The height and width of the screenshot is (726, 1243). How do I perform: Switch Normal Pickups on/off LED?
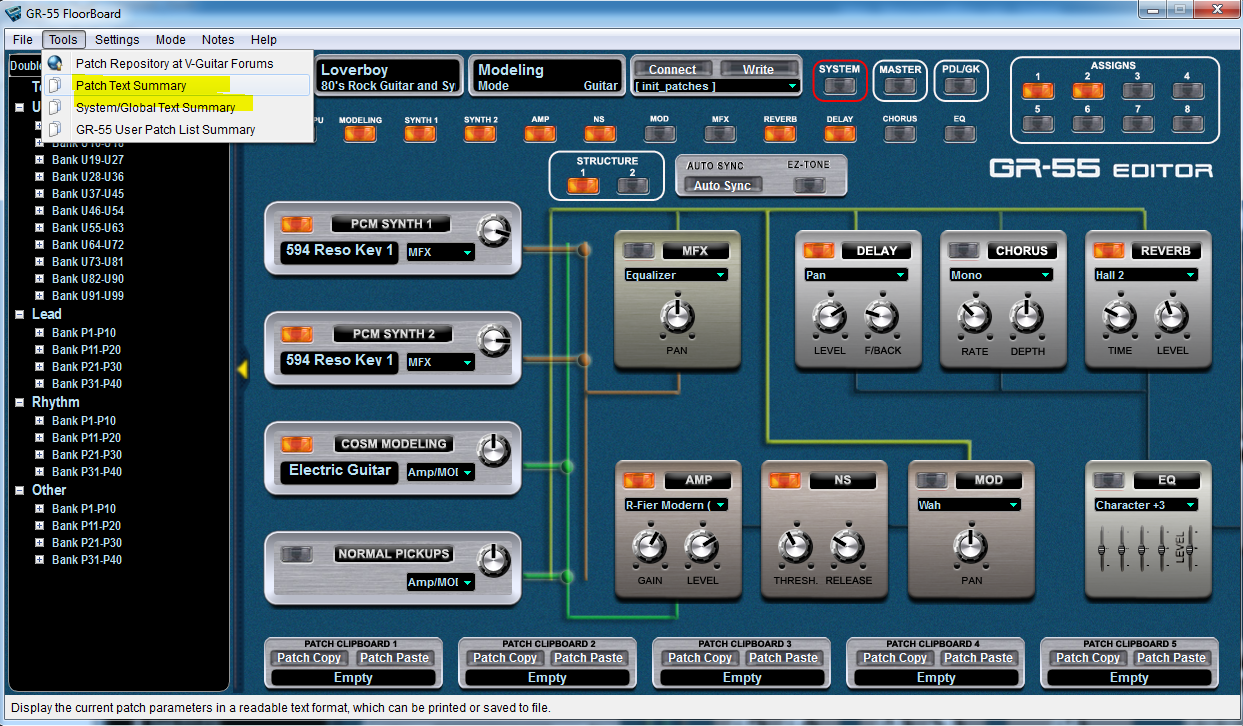(297, 554)
